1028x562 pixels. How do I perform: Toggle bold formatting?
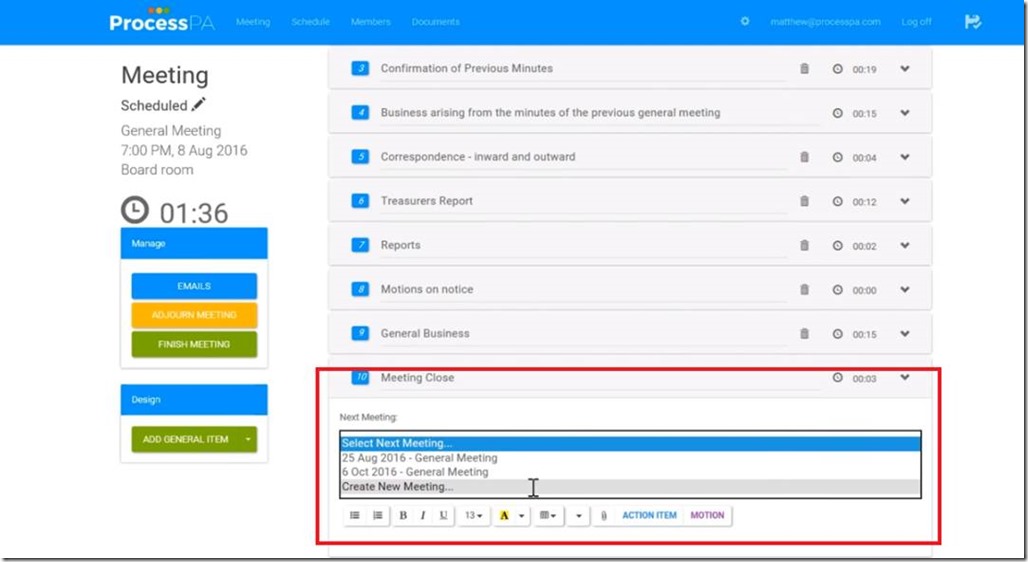tap(403, 516)
